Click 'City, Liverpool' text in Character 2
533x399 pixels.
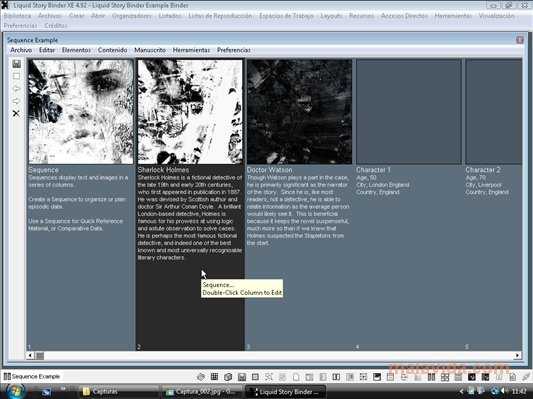coord(483,185)
